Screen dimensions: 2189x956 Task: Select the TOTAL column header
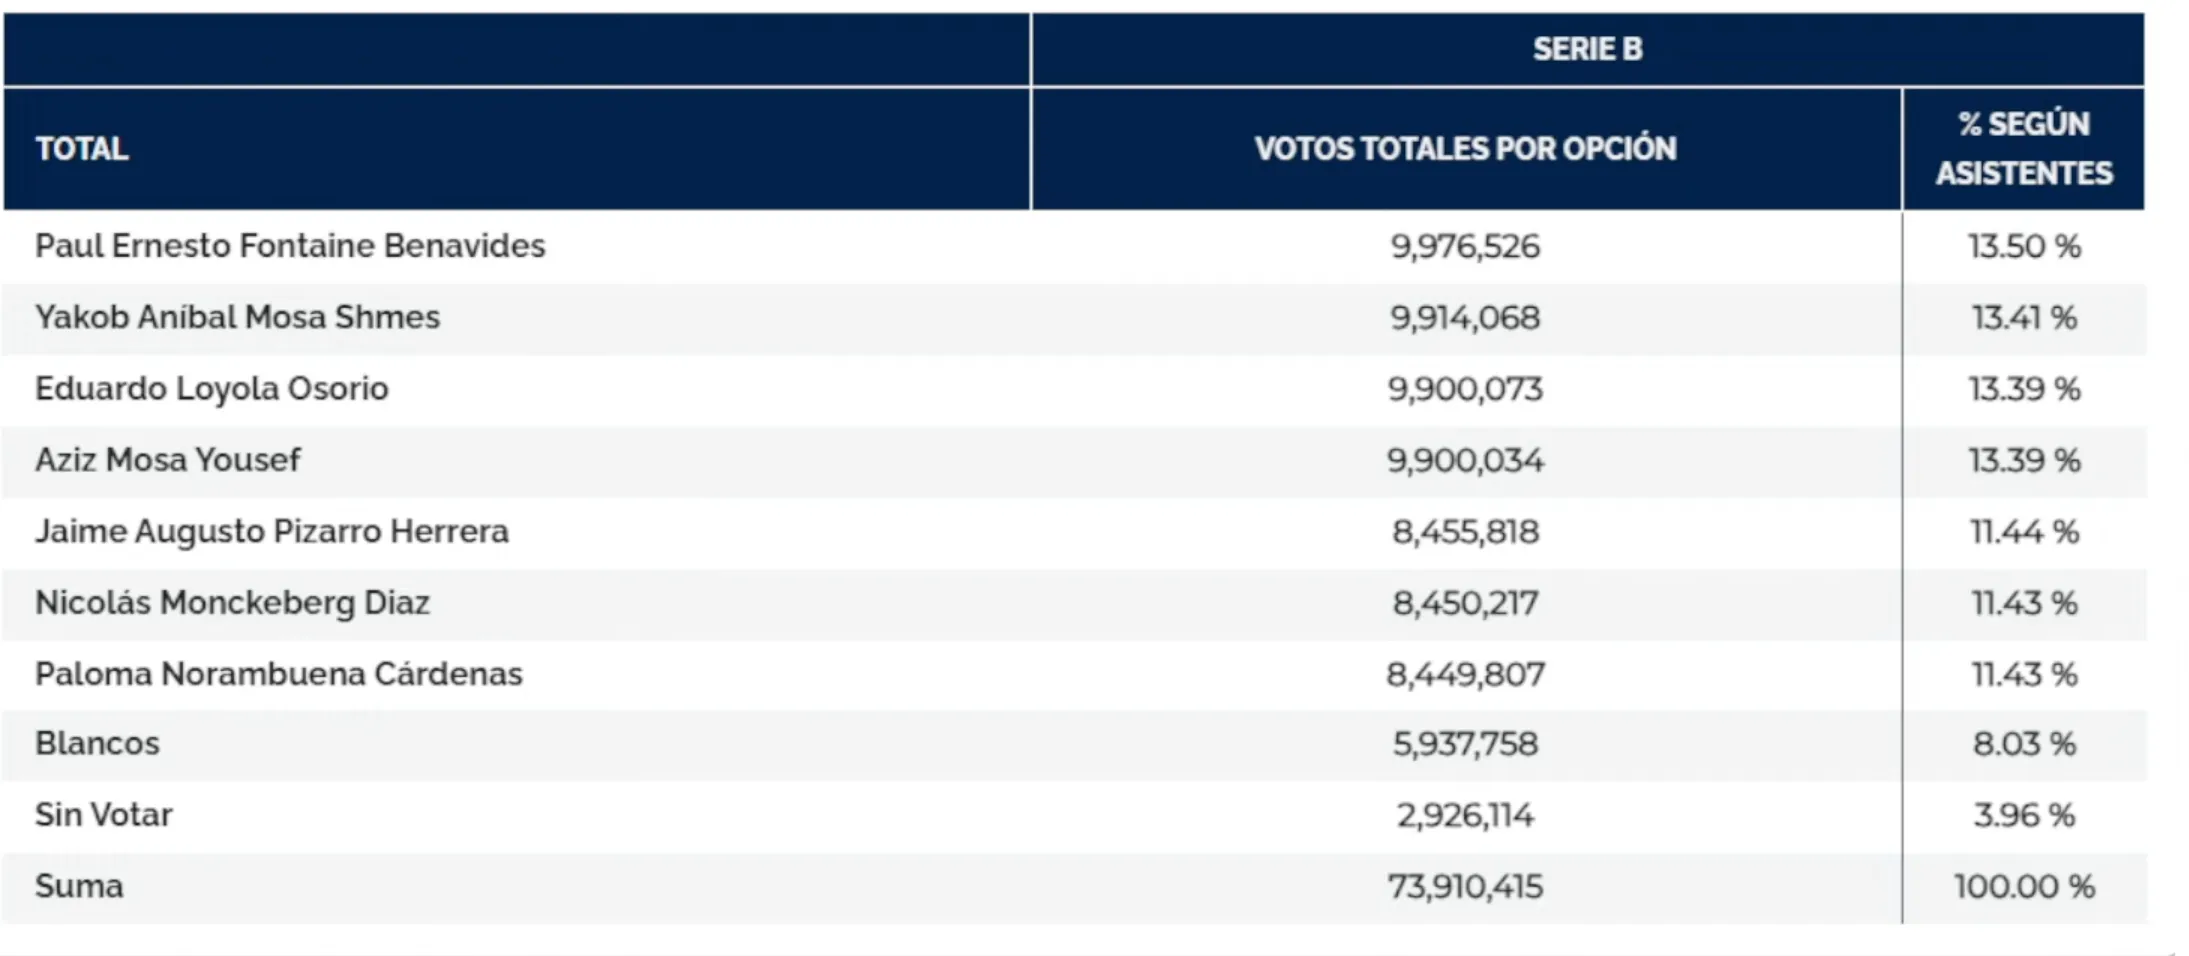(x=82, y=149)
